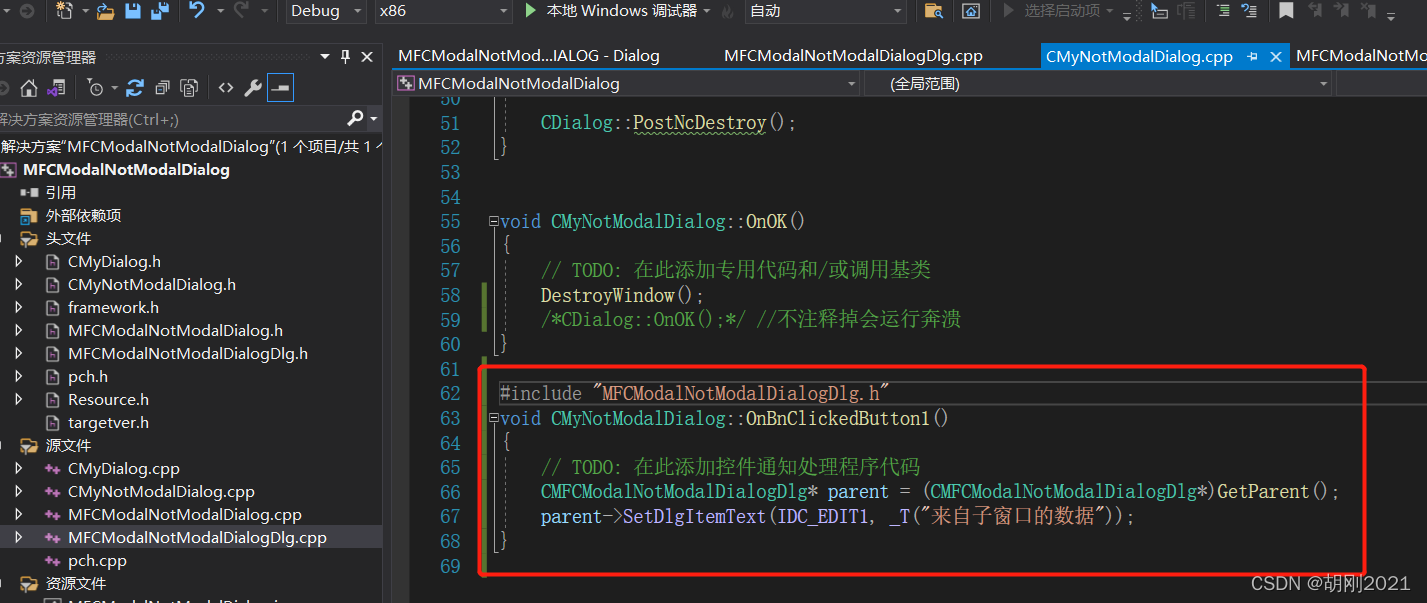This screenshot has height=603, width=1427.
Task: Pin Solution Explorer with the pushpin icon
Action: [346, 57]
